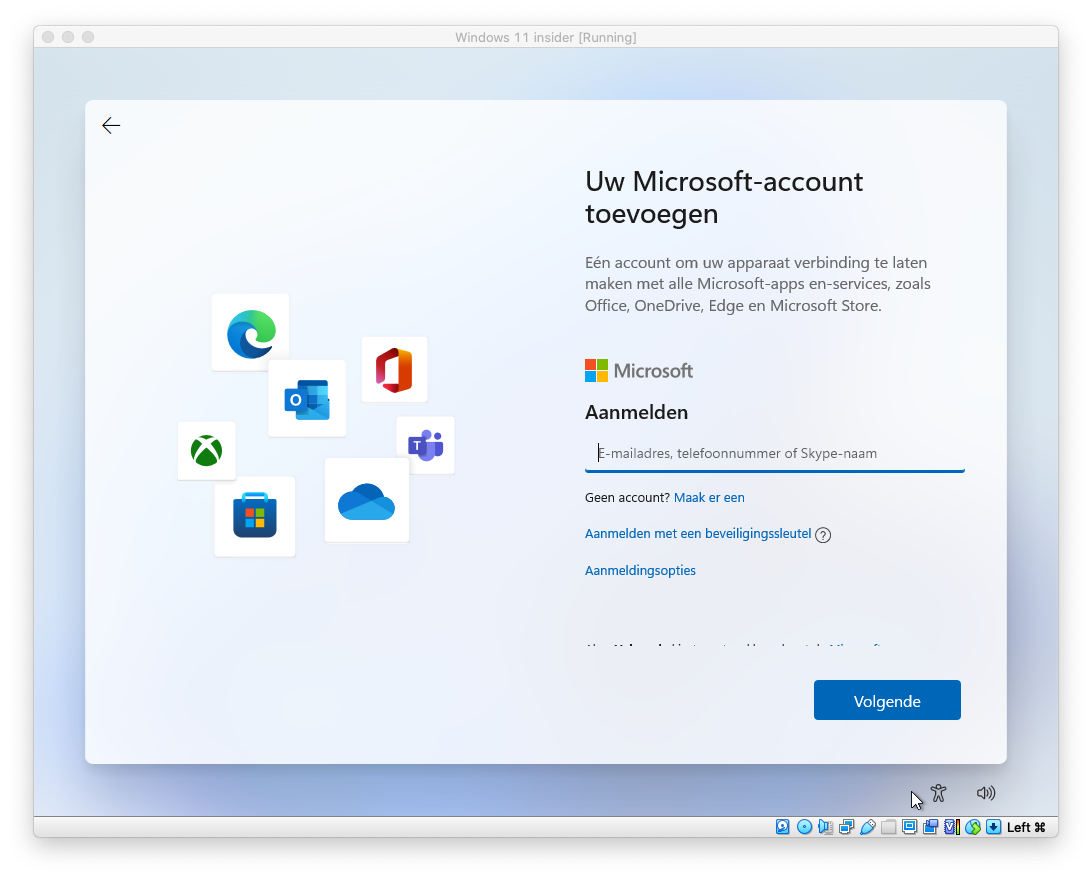Click the volume speaker icon
The width and height of the screenshot is (1092, 879).
986,793
